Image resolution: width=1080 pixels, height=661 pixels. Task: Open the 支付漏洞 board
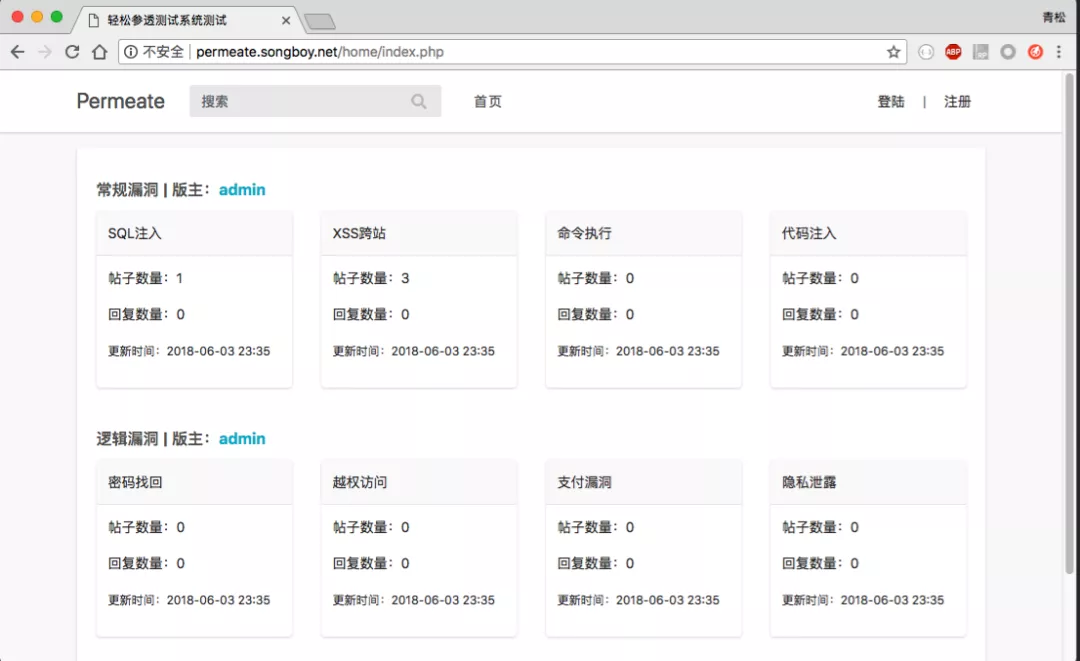tap(584, 482)
